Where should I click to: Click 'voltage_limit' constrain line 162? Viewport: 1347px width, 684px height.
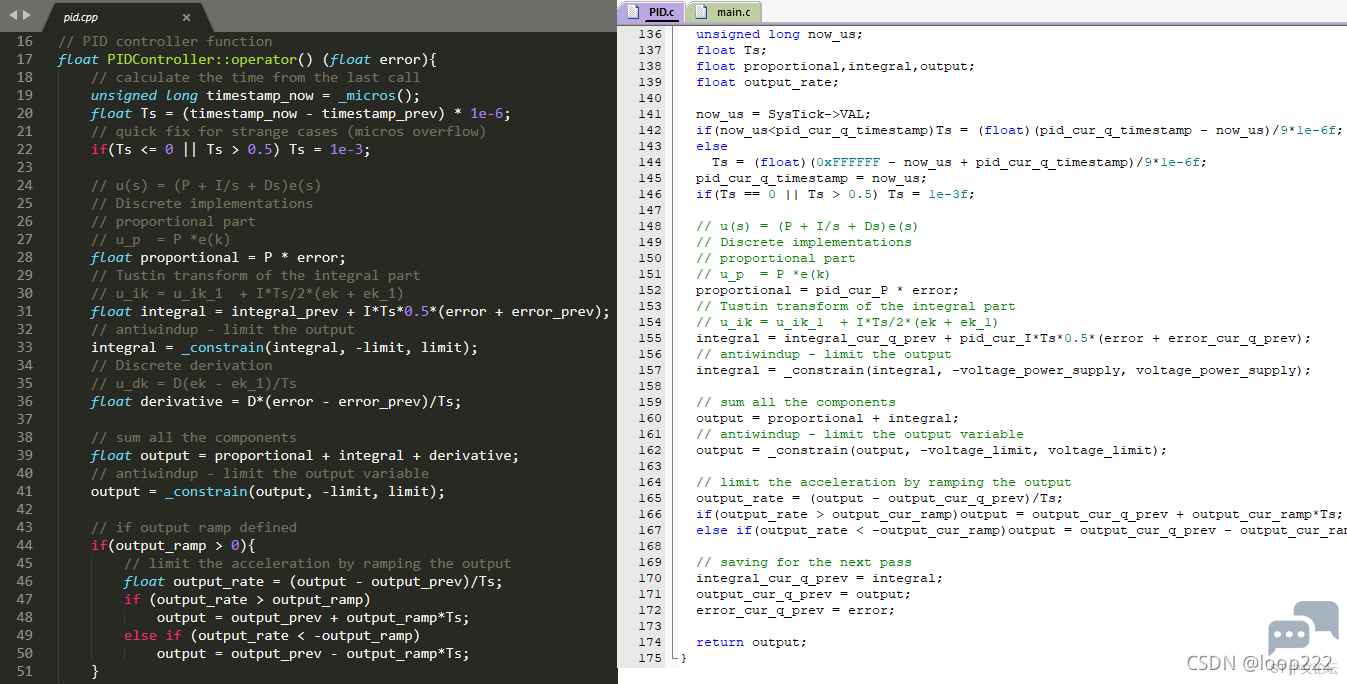[x=931, y=450]
